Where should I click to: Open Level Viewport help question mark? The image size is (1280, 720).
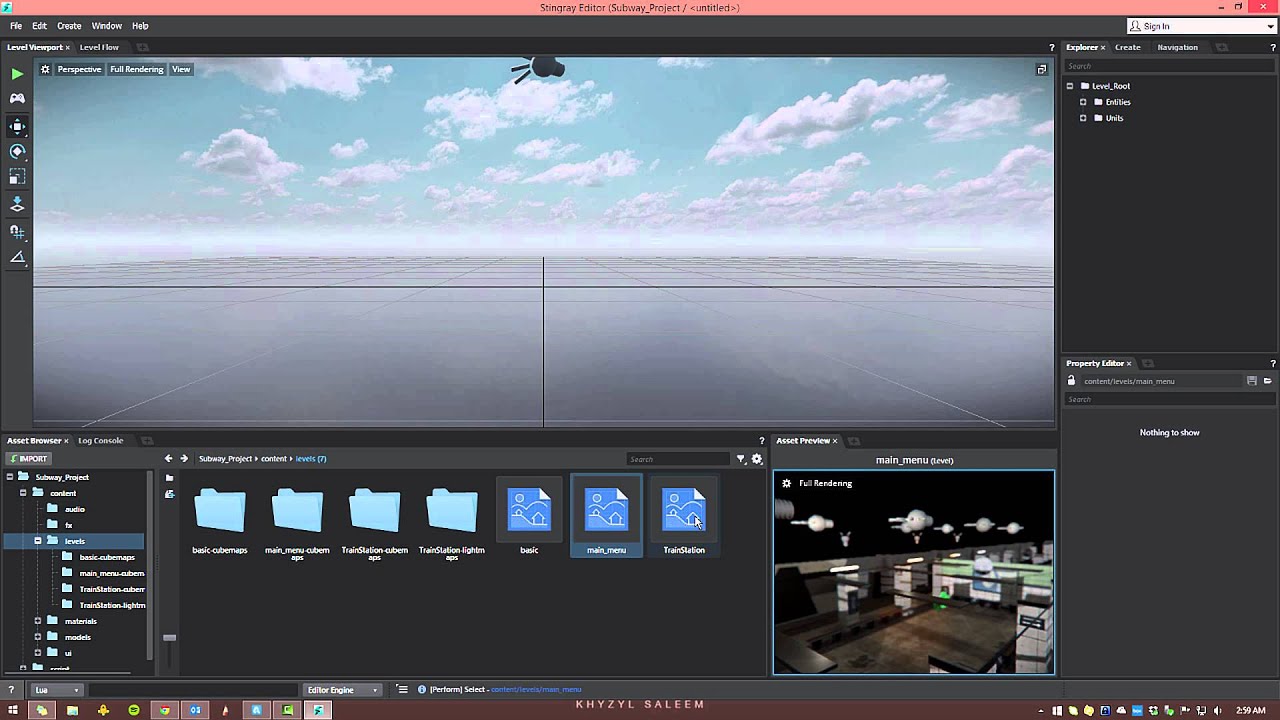(1051, 47)
